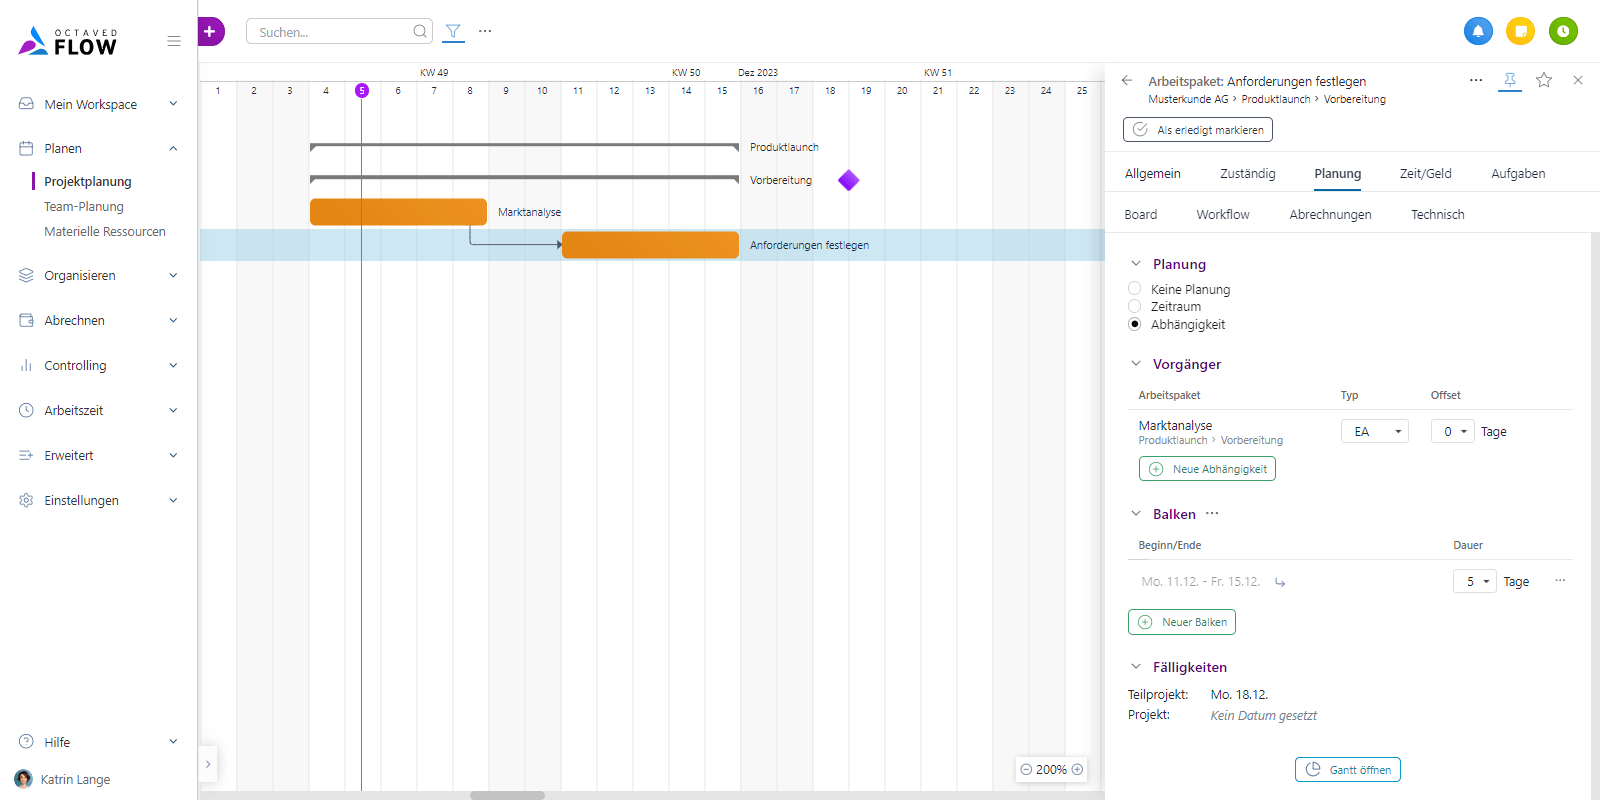Open the Workflow sub-tab
Screen dimensions: 1600x800
point(1222,214)
